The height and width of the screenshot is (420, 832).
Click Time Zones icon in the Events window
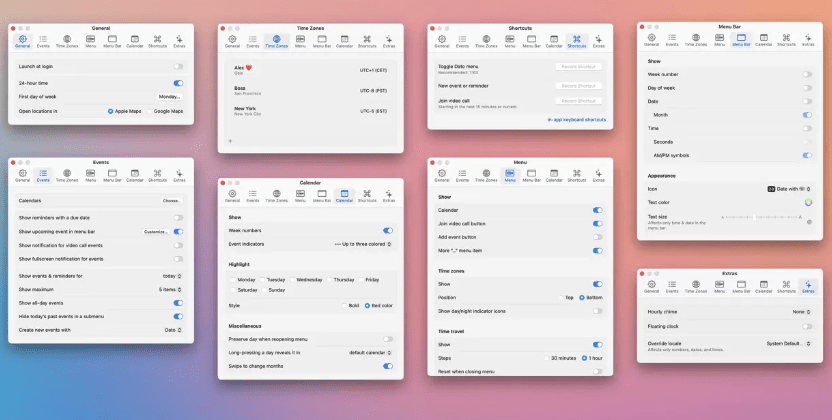coord(66,176)
